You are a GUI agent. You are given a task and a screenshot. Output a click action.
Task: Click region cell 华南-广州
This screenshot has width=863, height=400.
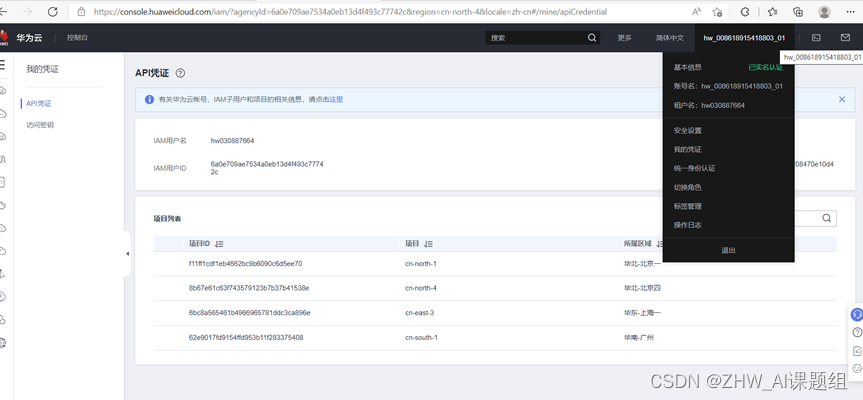pyautogui.click(x=639, y=337)
